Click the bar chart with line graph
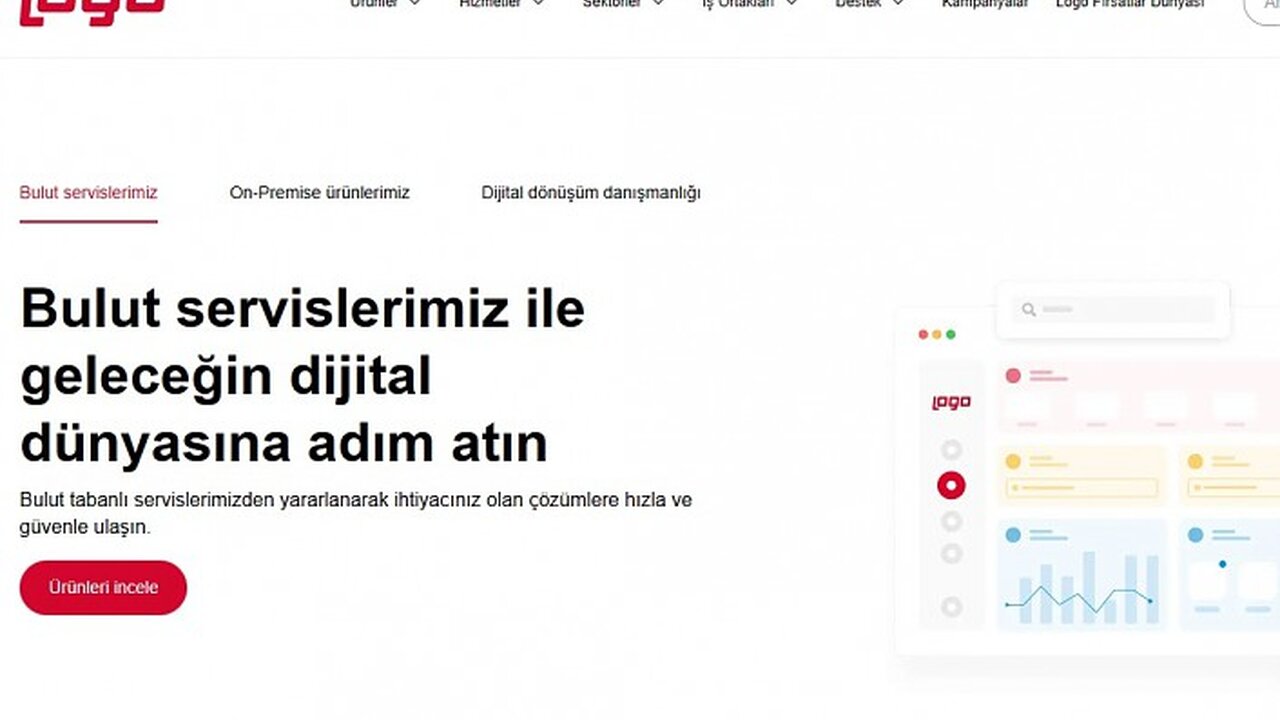Viewport: 1280px width, 720px height. (x=1081, y=590)
